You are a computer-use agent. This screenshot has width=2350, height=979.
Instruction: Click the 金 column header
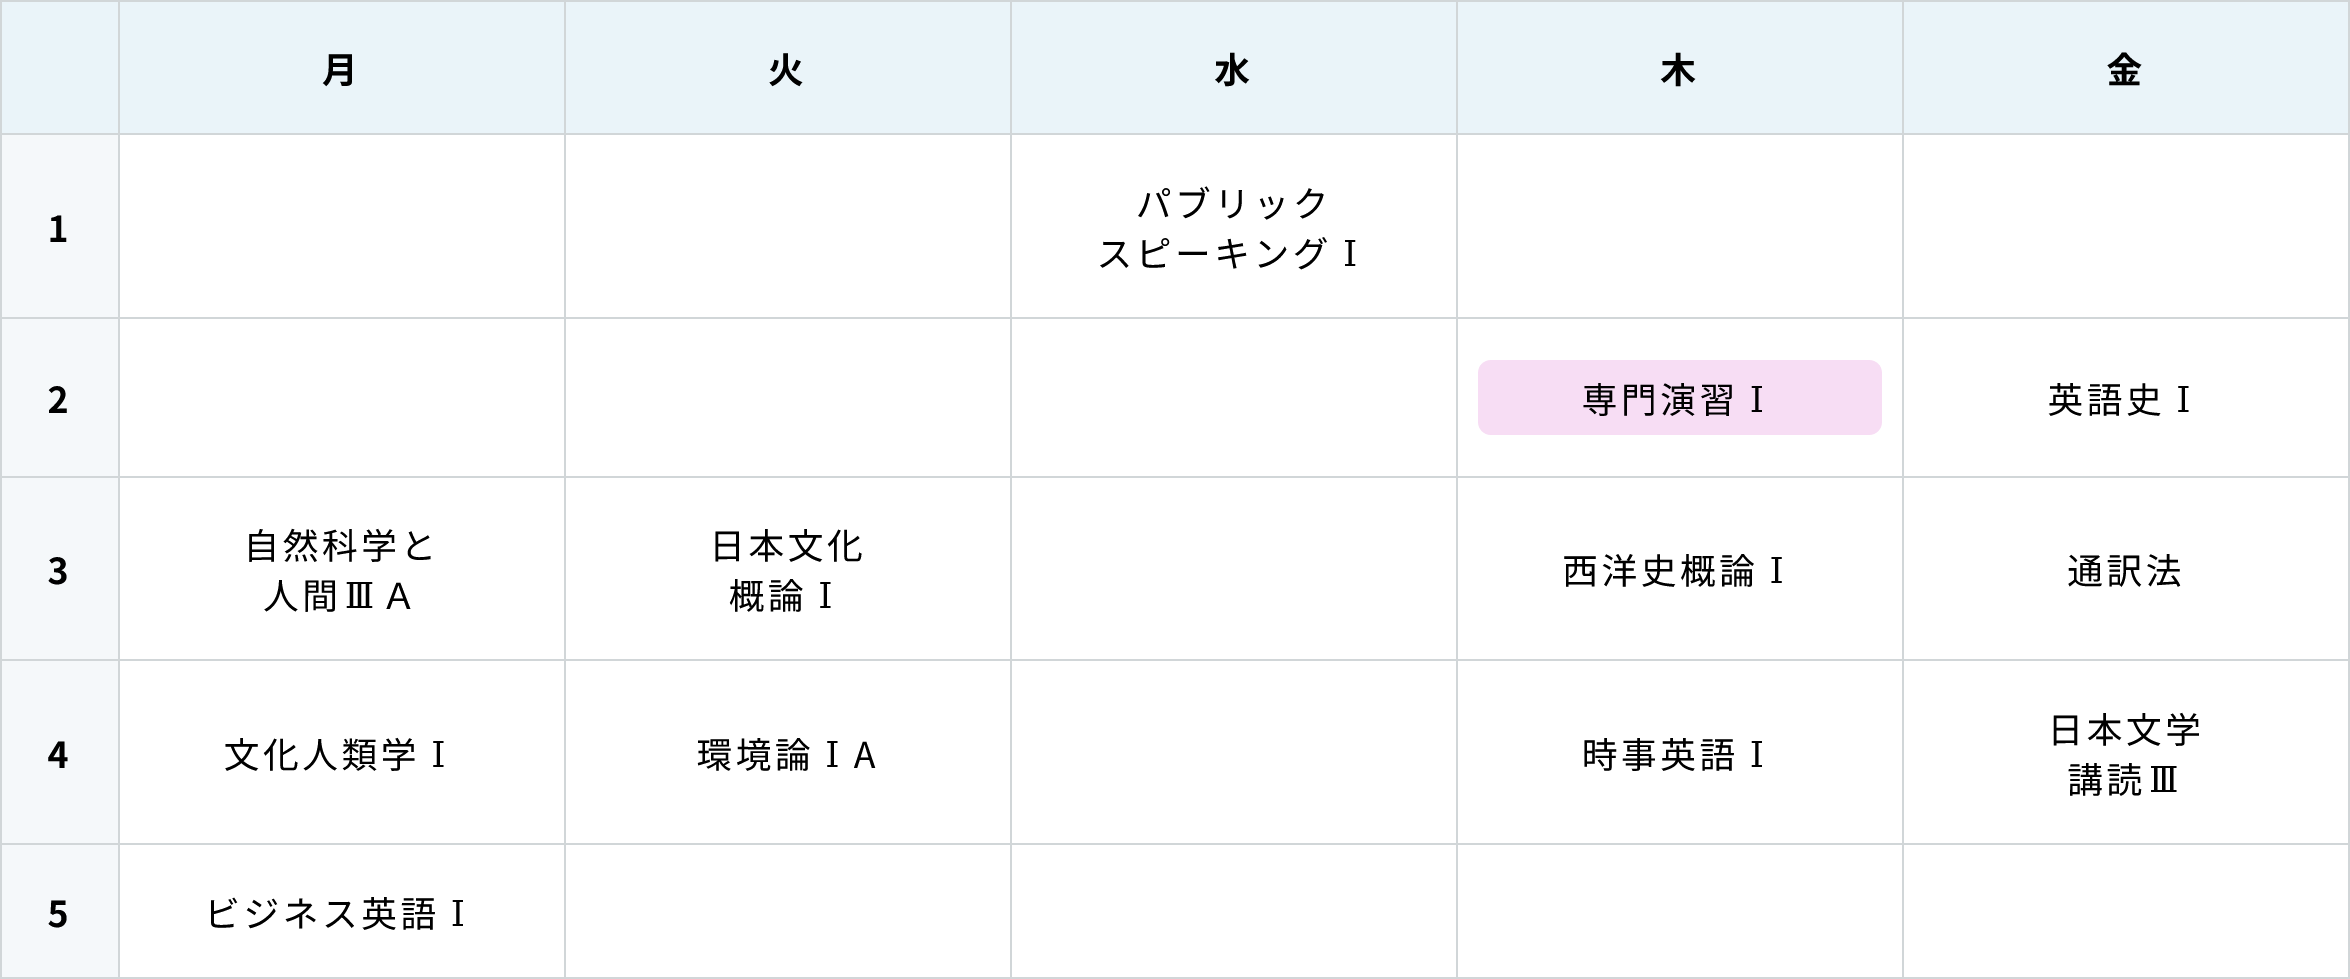pos(2126,68)
